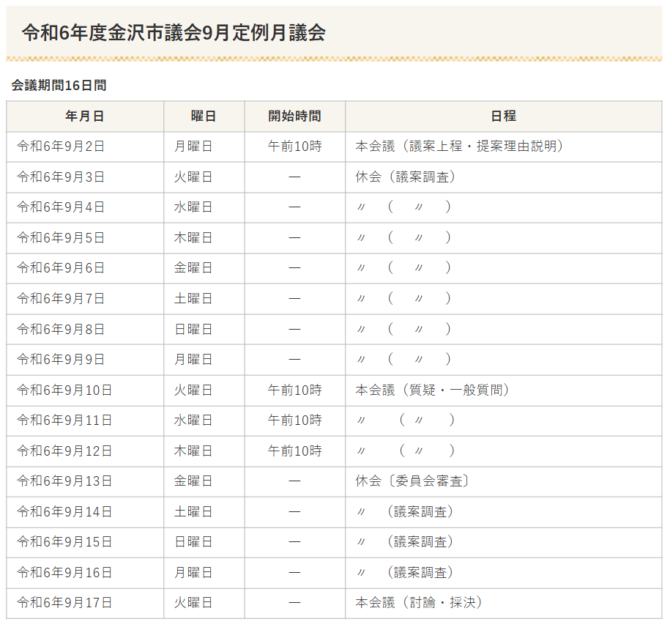This screenshot has width=670, height=630.
Task: Select the date cell 令和6年9月11日
Action: click(85, 421)
